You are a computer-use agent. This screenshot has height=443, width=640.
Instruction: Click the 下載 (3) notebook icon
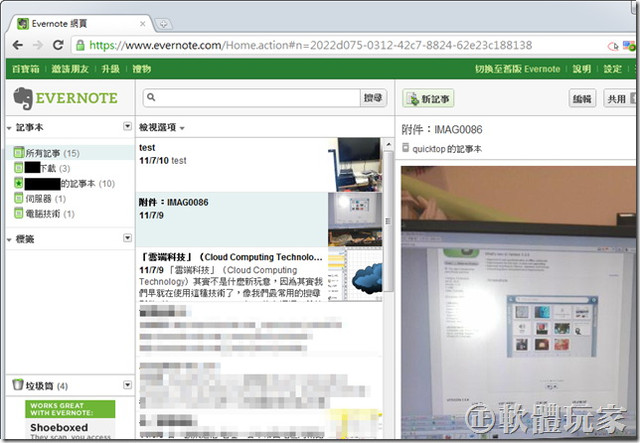18,168
